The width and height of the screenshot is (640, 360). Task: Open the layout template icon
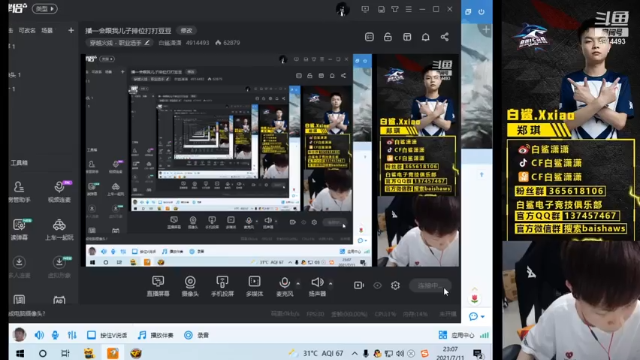pyautogui.click(x=407, y=37)
